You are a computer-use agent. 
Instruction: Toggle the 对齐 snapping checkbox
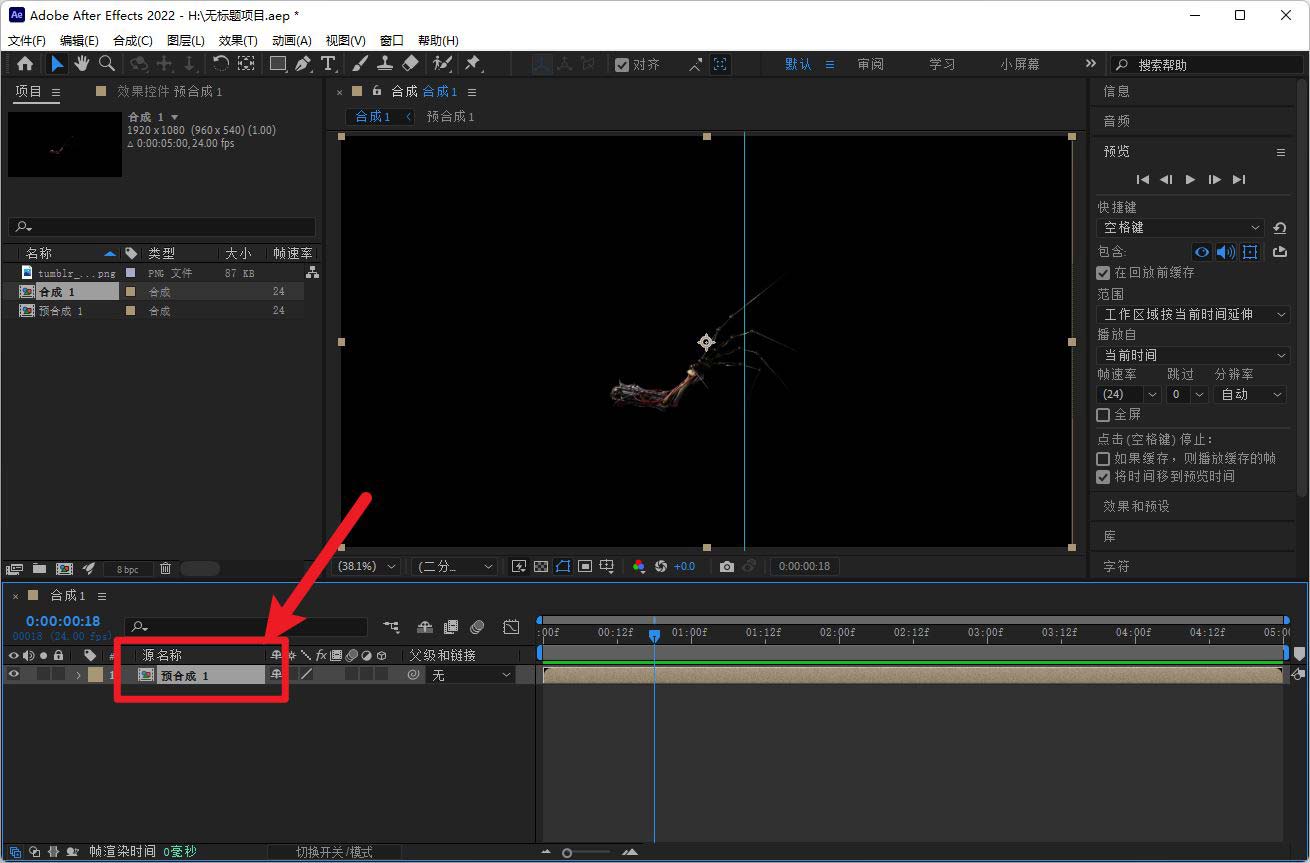[x=622, y=64]
